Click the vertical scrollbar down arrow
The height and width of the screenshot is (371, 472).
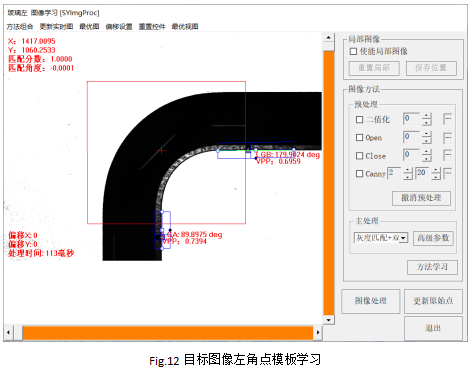[x=329, y=320]
